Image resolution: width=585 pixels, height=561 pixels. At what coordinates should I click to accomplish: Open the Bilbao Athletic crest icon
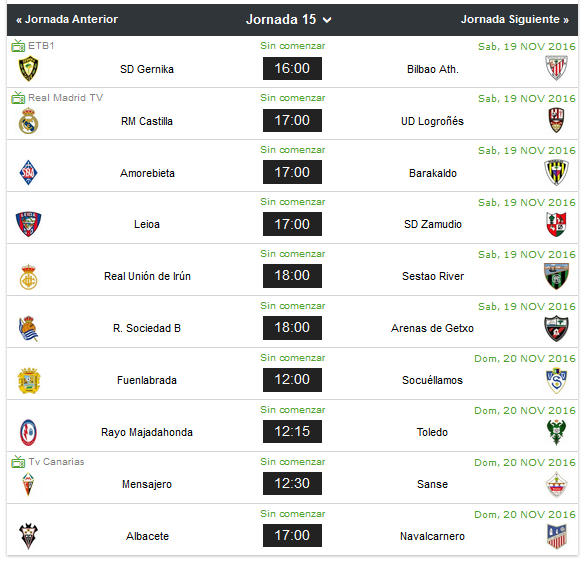coord(556,68)
